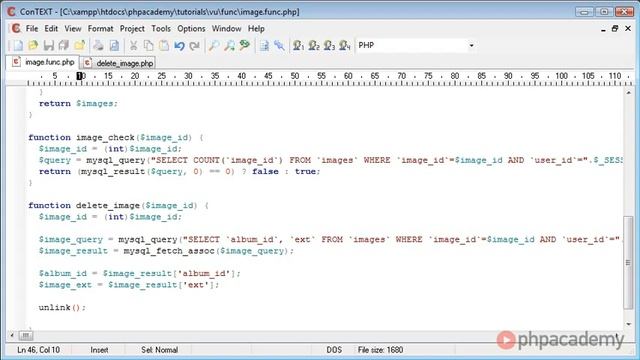The image size is (640, 360).
Task: Print the document with the printer icon
Action: (x=98, y=45)
